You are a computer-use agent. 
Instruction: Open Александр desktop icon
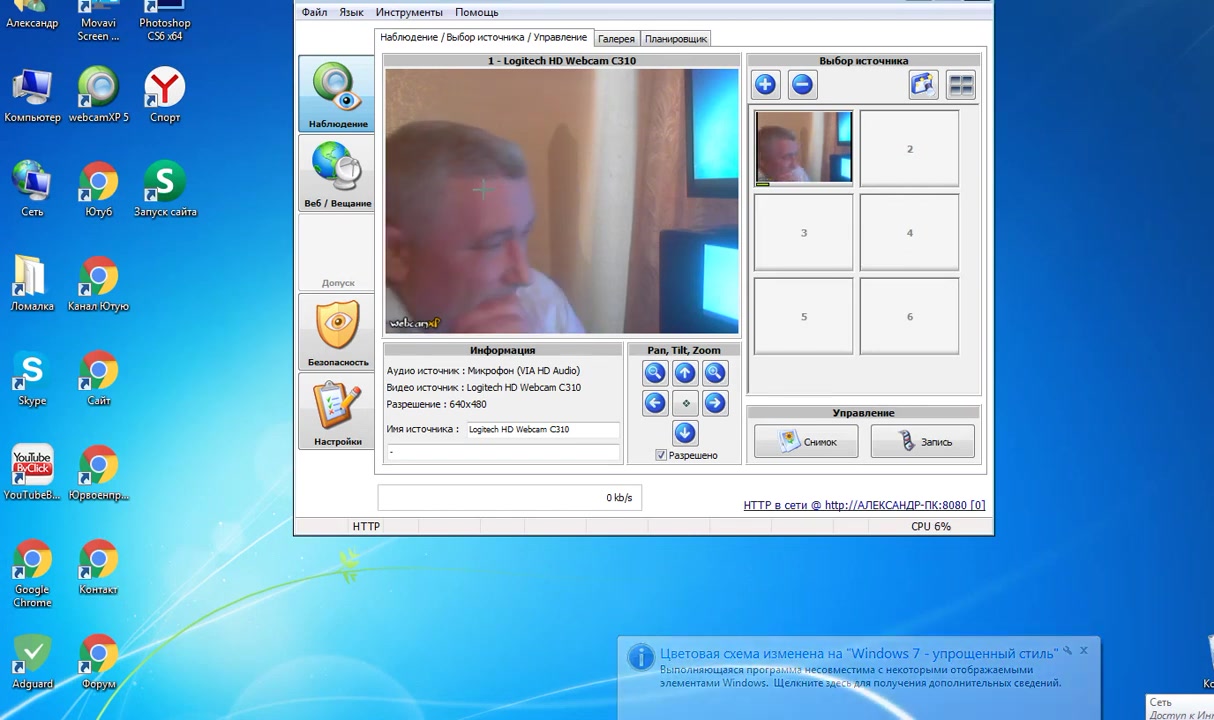tap(32, 15)
